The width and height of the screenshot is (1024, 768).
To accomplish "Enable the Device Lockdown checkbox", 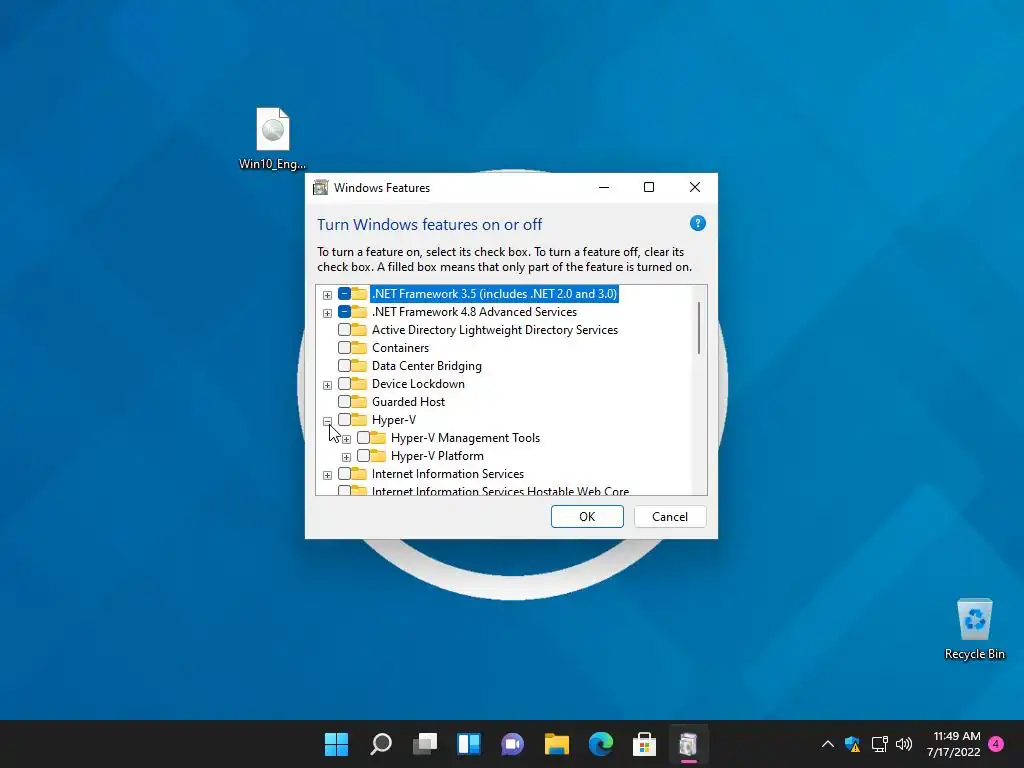I will pyautogui.click(x=344, y=383).
